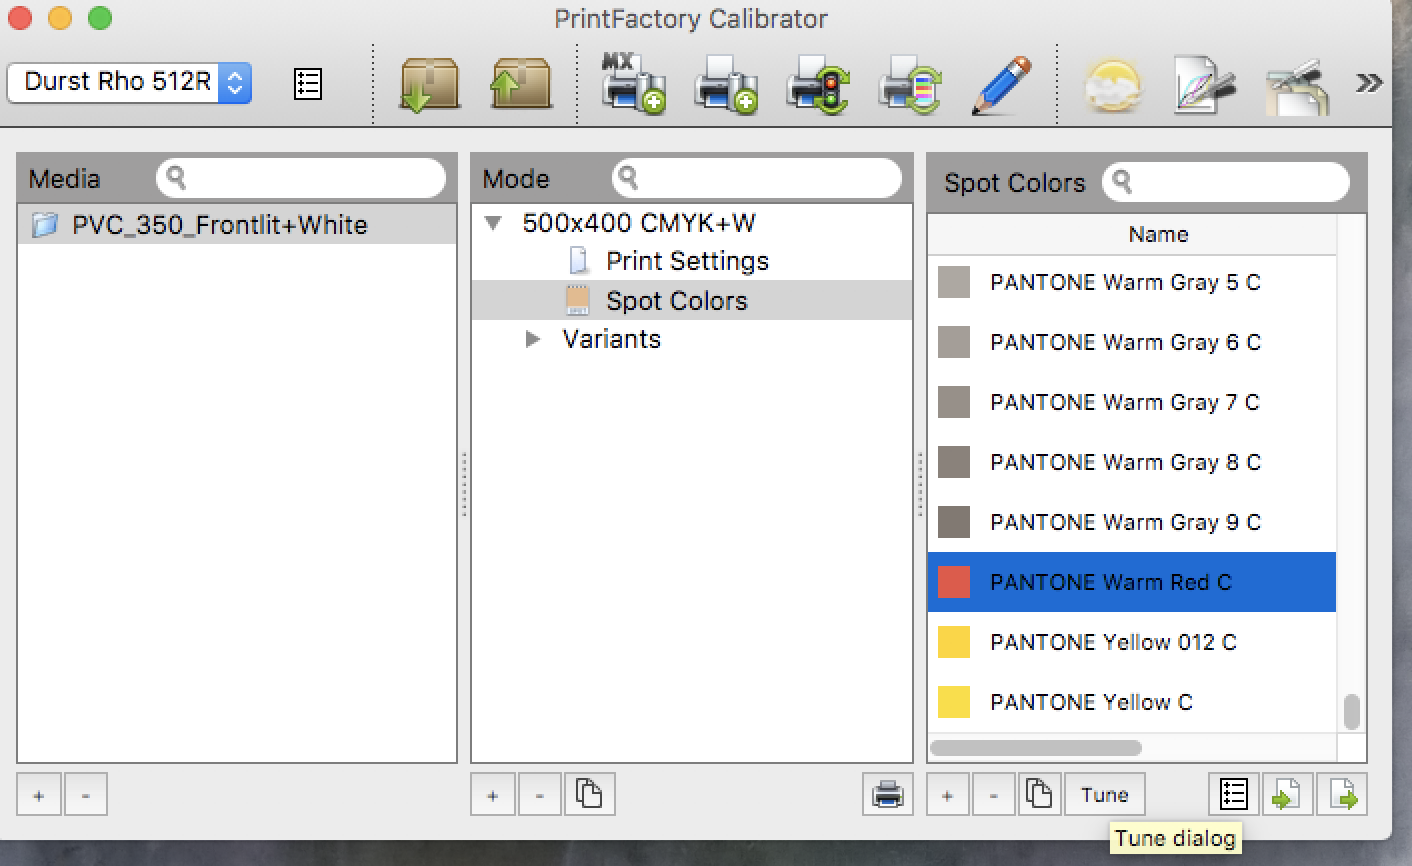The height and width of the screenshot is (866, 1412).
Task: Open the Durst Rho 512R printer dropdown
Action: click(129, 82)
